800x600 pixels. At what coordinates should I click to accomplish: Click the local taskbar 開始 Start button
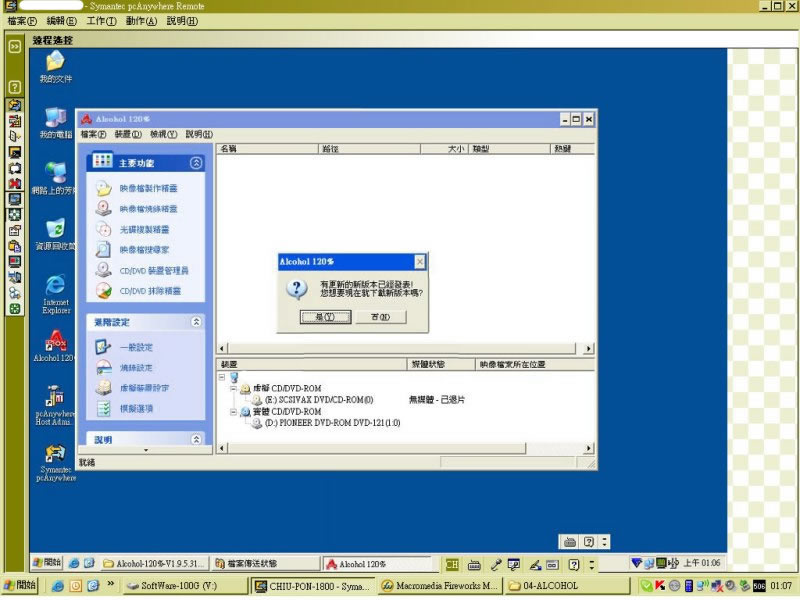point(20,585)
